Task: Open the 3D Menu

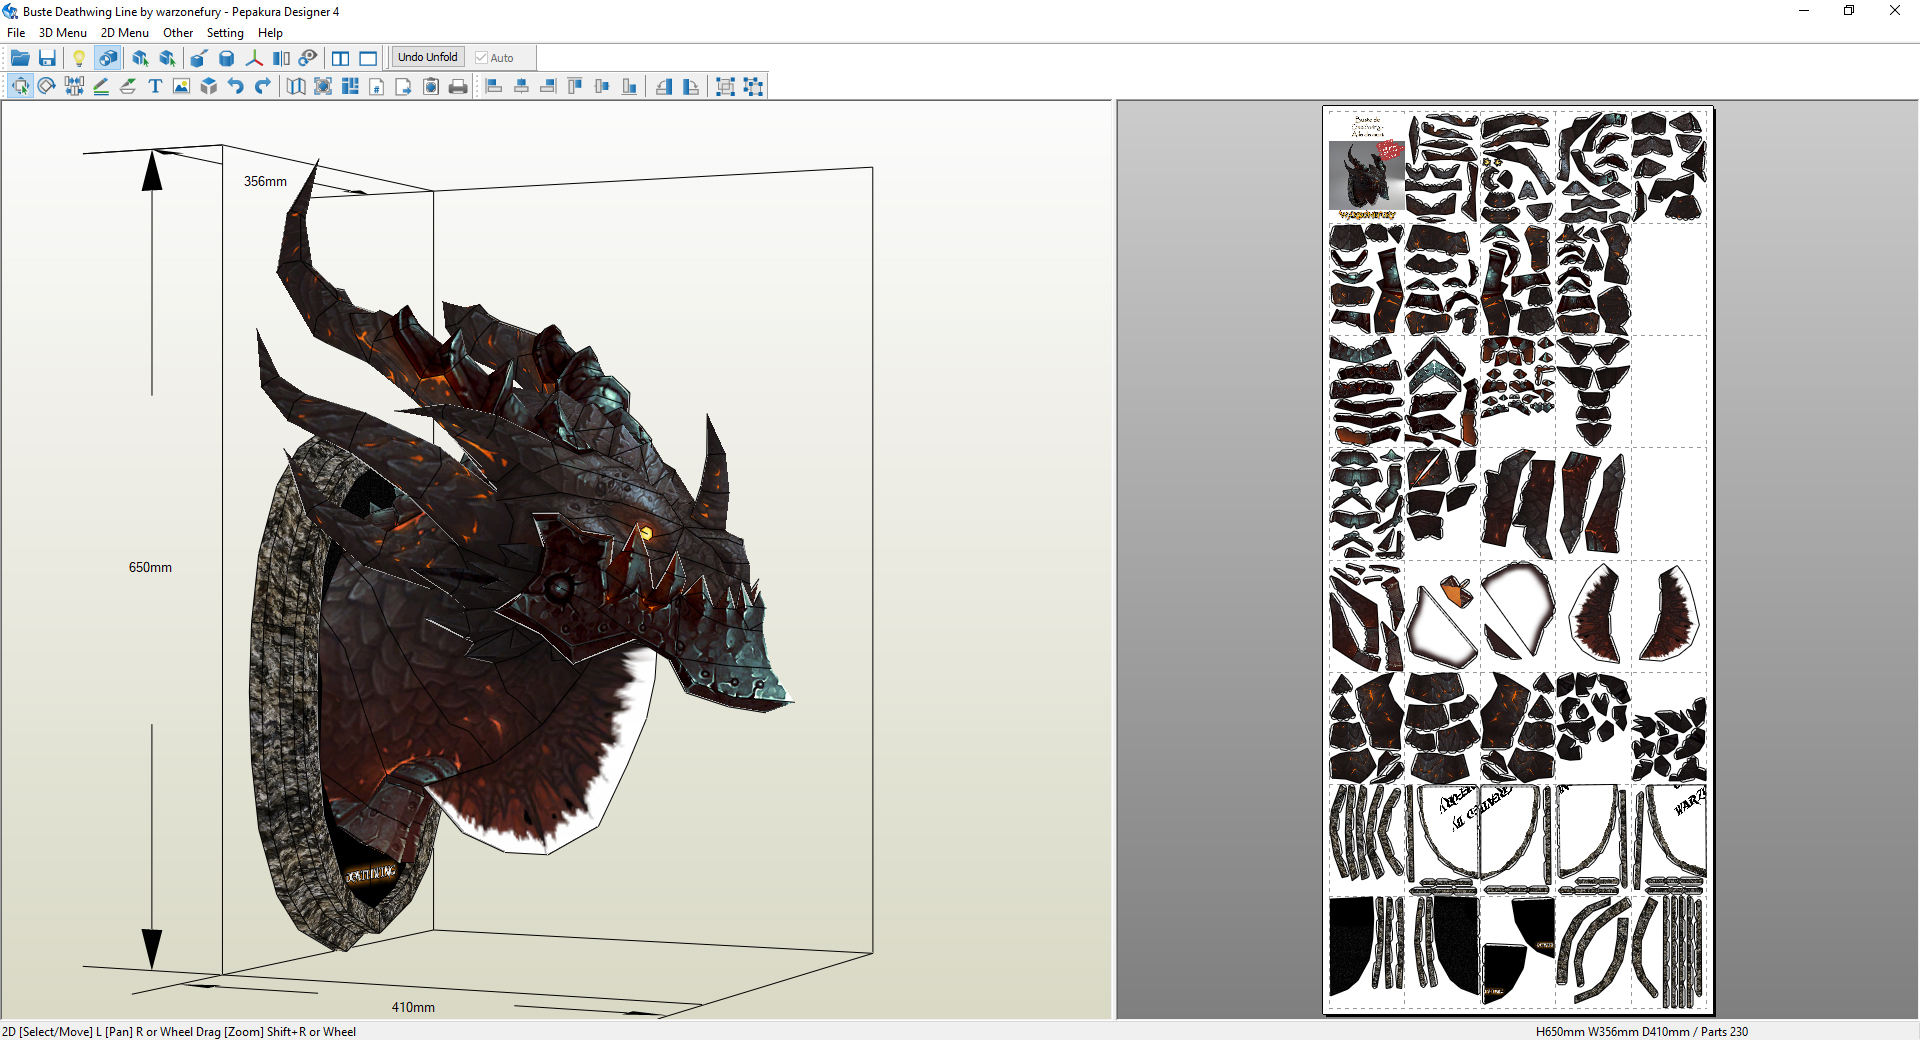Action: 63,33
